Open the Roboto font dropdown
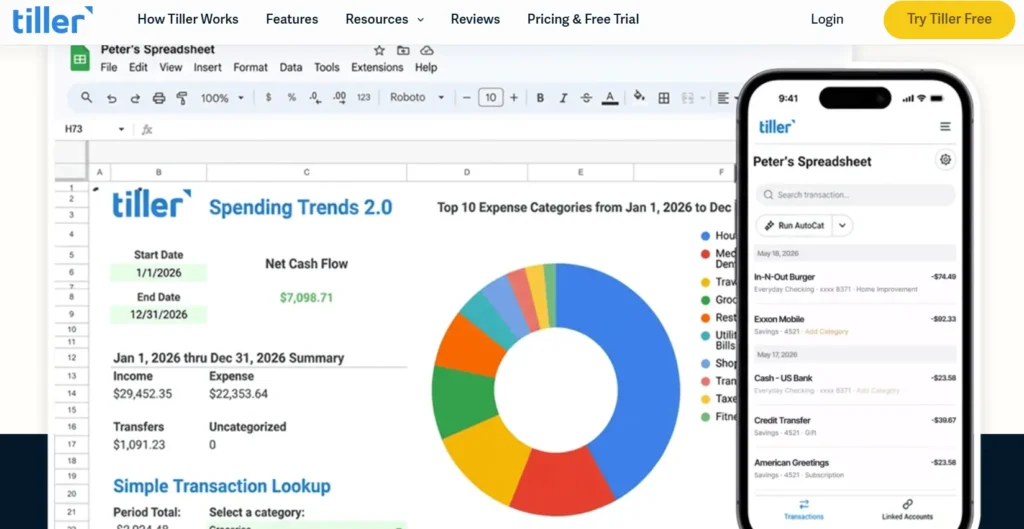This screenshot has width=1024, height=529. [417, 97]
